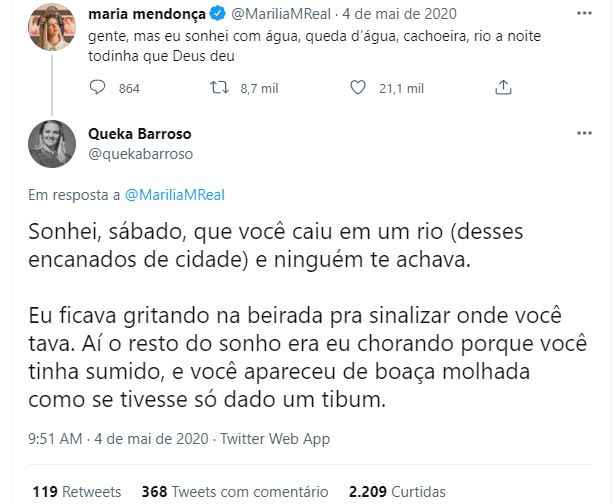Open maria mendonça's profile picture

click(x=49, y=25)
